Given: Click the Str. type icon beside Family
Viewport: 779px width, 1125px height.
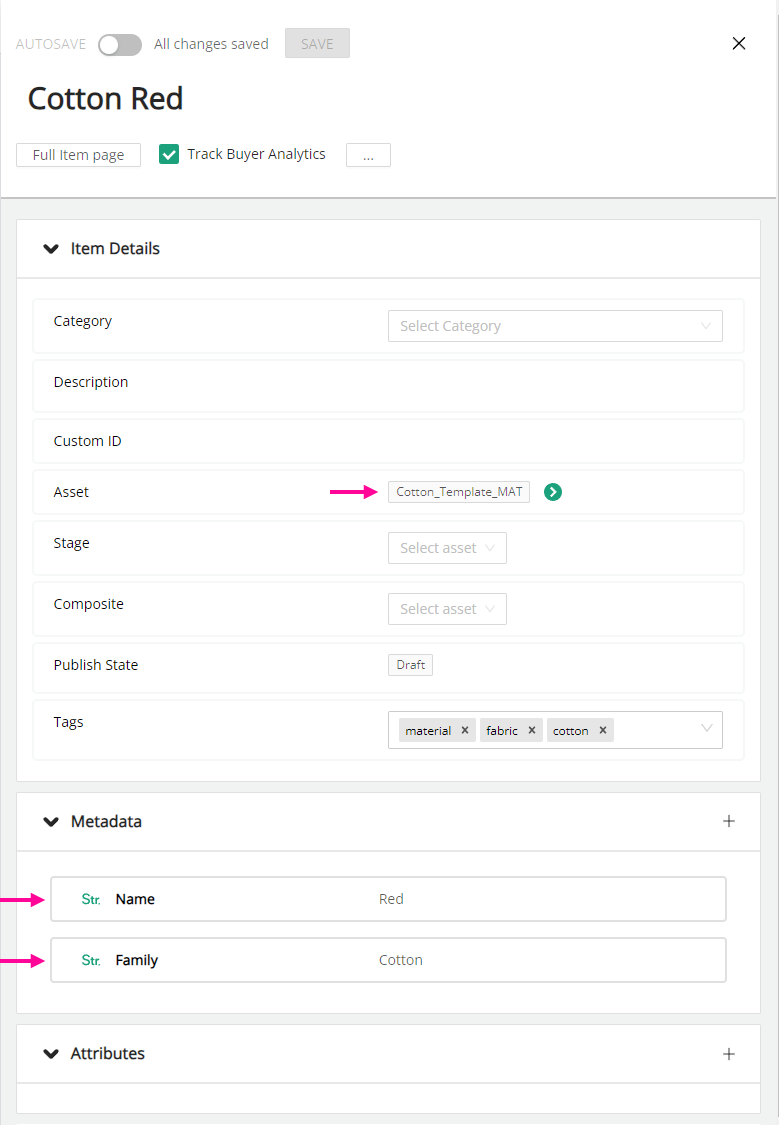Looking at the screenshot, I should (x=90, y=960).
